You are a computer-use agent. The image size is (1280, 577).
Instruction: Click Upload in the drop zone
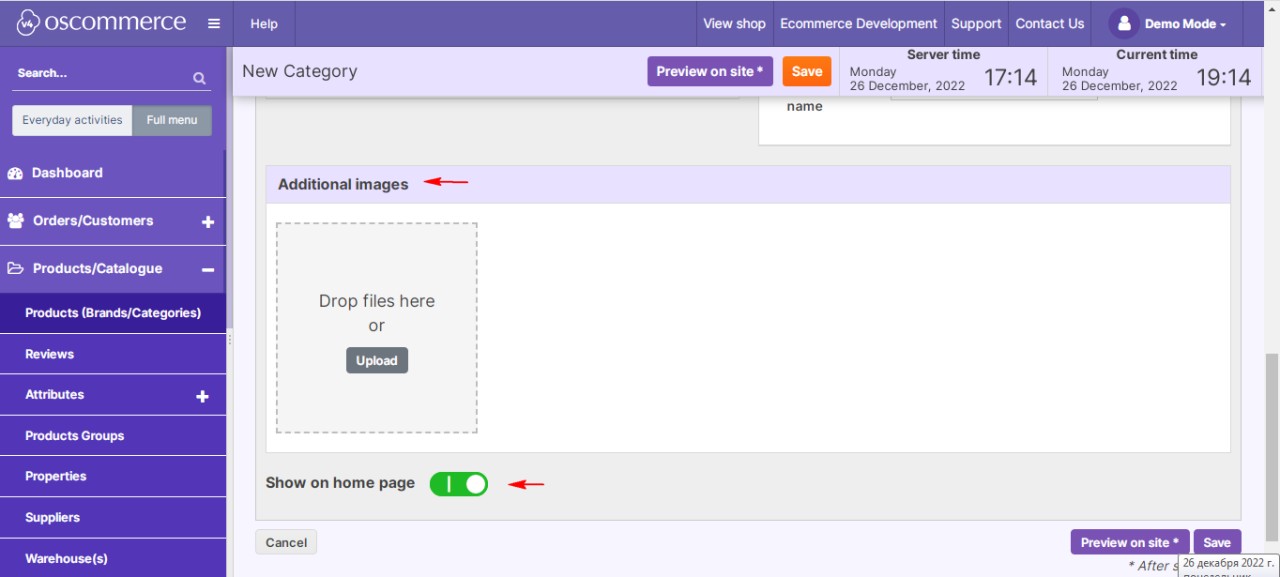click(x=377, y=361)
